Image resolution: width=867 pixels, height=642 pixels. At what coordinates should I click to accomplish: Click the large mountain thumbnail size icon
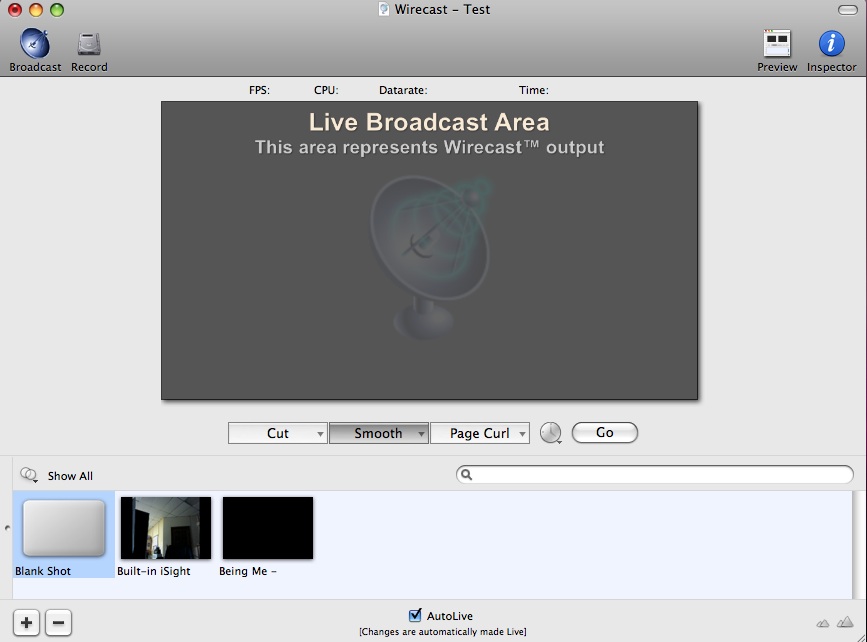coord(845,622)
